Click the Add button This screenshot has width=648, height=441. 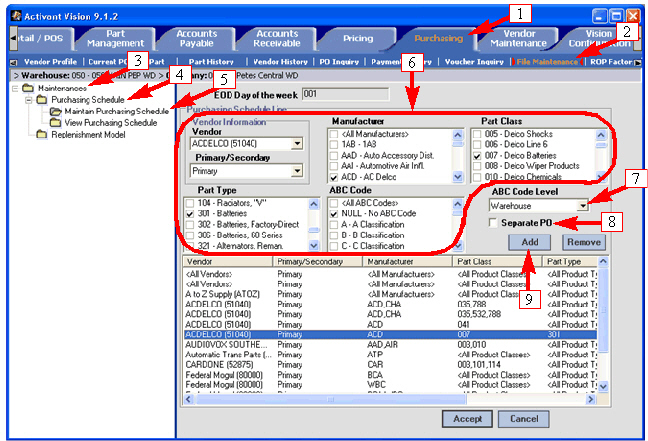click(x=529, y=242)
